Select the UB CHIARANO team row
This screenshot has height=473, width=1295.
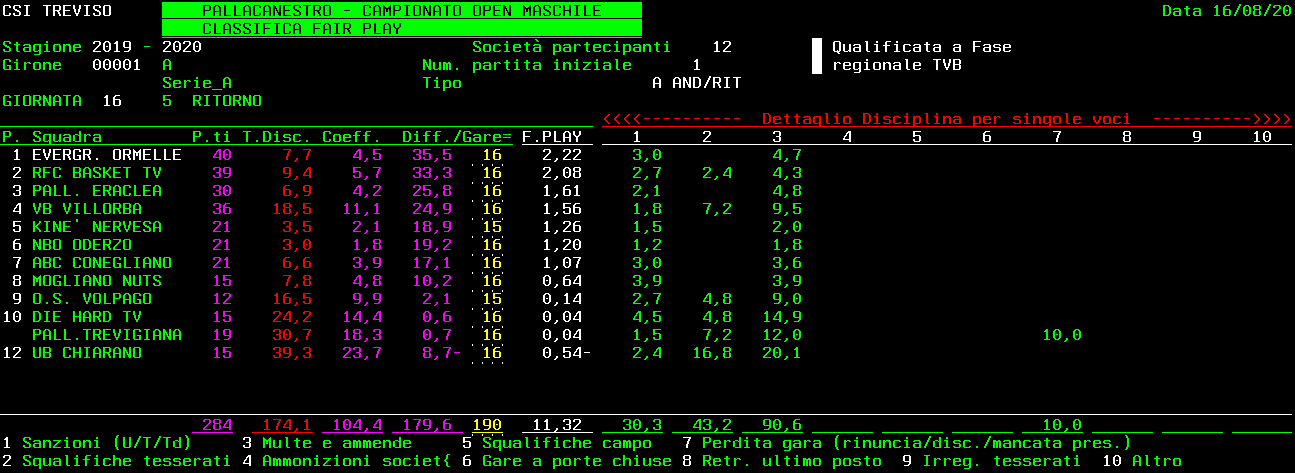[x=86, y=353]
